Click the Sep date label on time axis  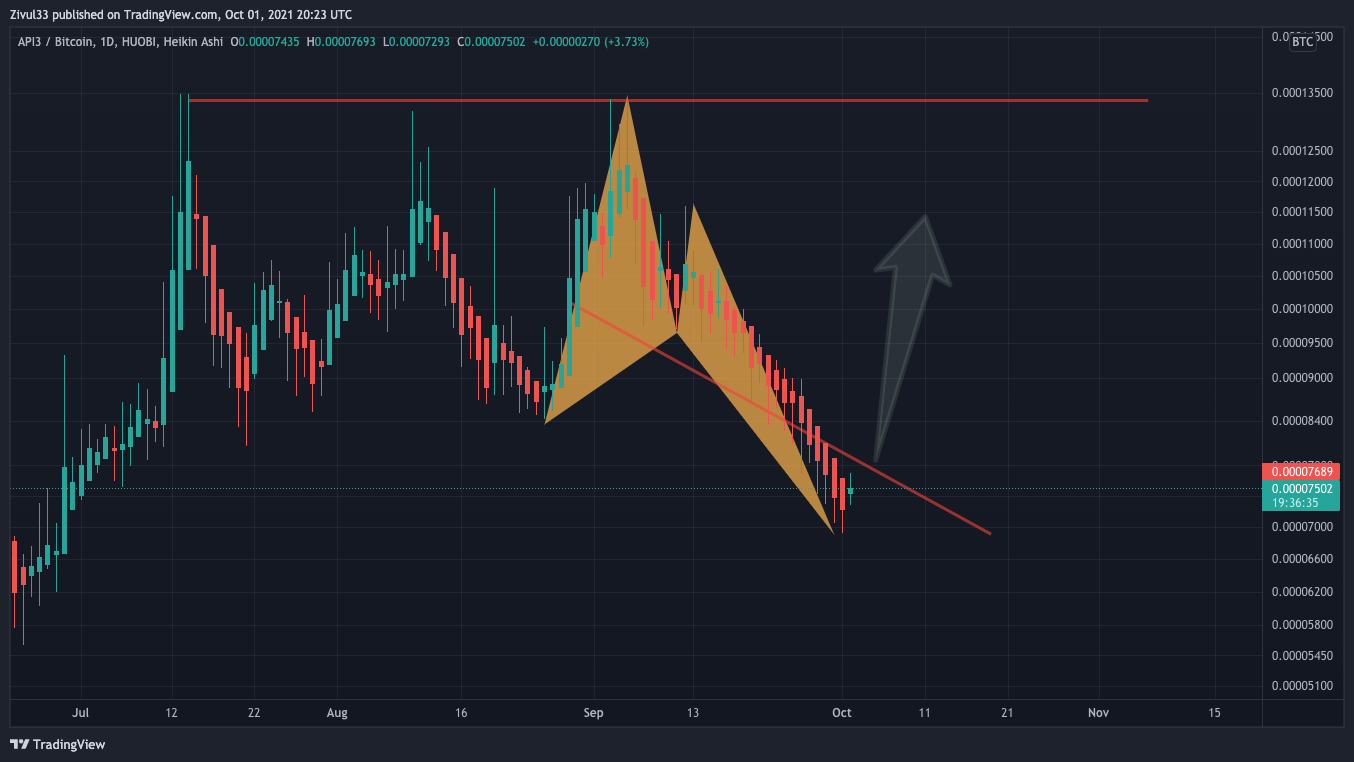coord(594,713)
